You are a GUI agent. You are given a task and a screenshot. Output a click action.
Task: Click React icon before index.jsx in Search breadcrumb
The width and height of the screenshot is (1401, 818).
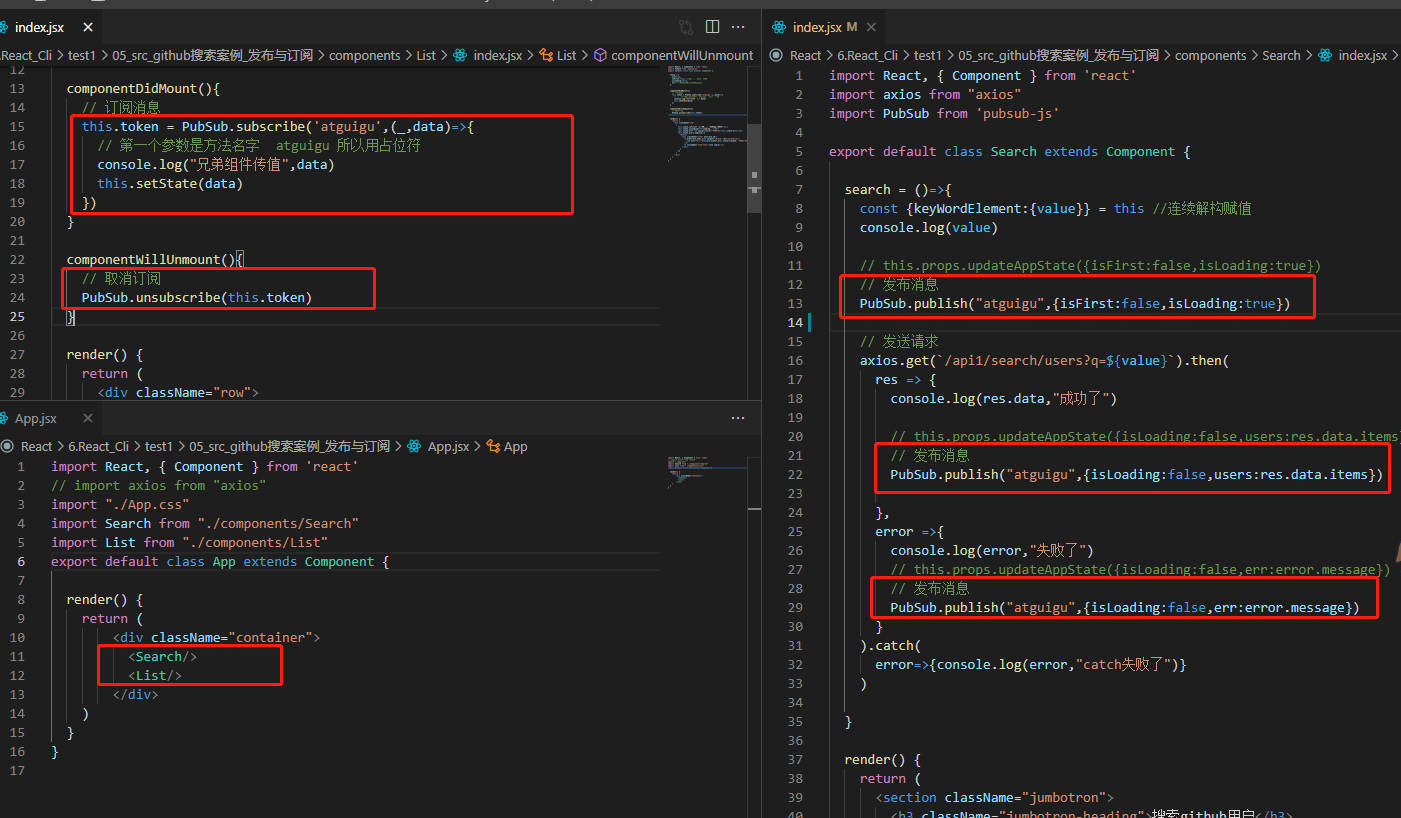coord(1326,55)
